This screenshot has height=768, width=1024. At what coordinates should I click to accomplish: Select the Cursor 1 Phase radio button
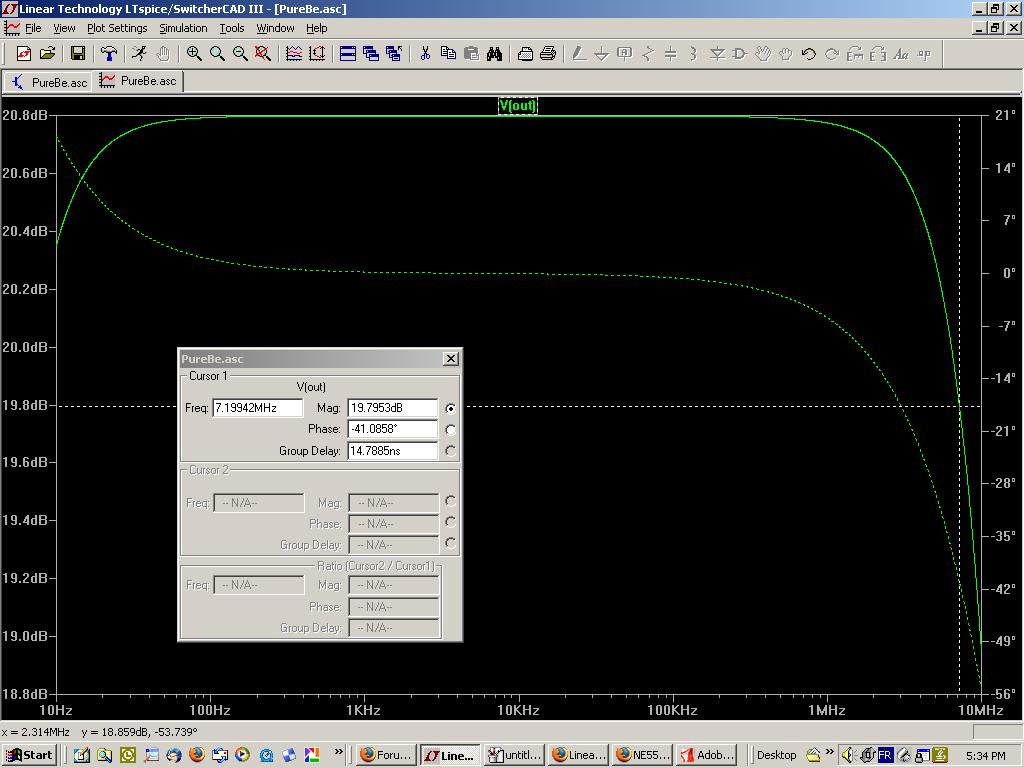450,430
